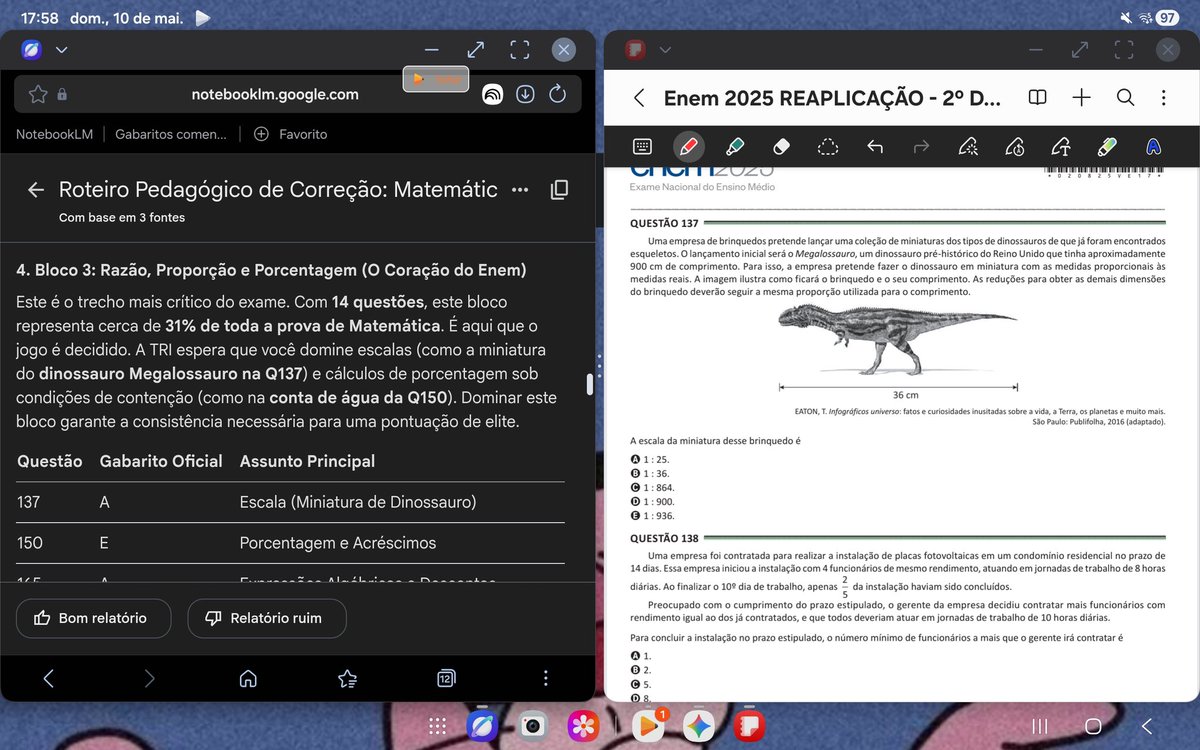Undo the last stroke
1200x750 pixels.
pyautogui.click(x=875, y=147)
